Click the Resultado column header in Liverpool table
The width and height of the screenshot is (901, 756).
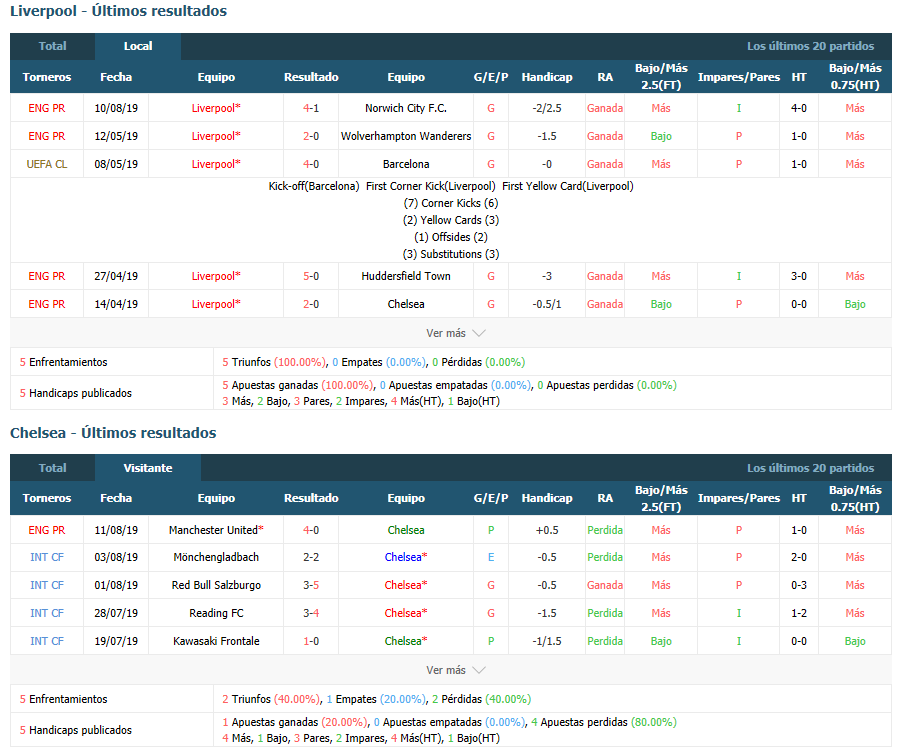pyautogui.click(x=311, y=77)
